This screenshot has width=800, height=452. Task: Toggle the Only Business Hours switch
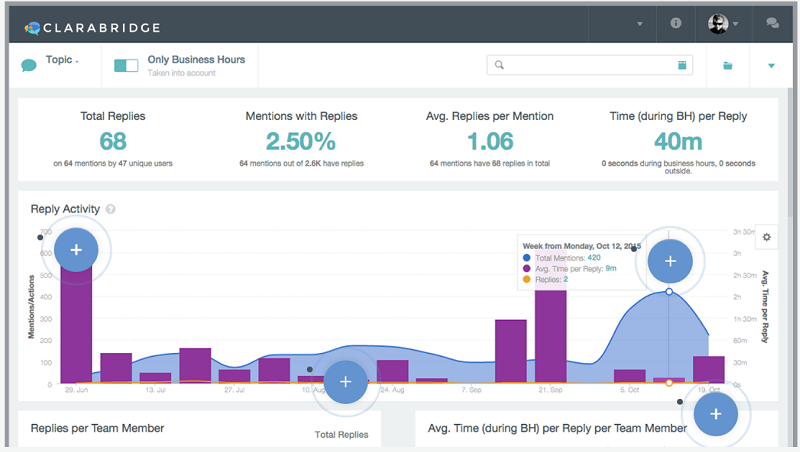pyautogui.click(x=126, y=65)
